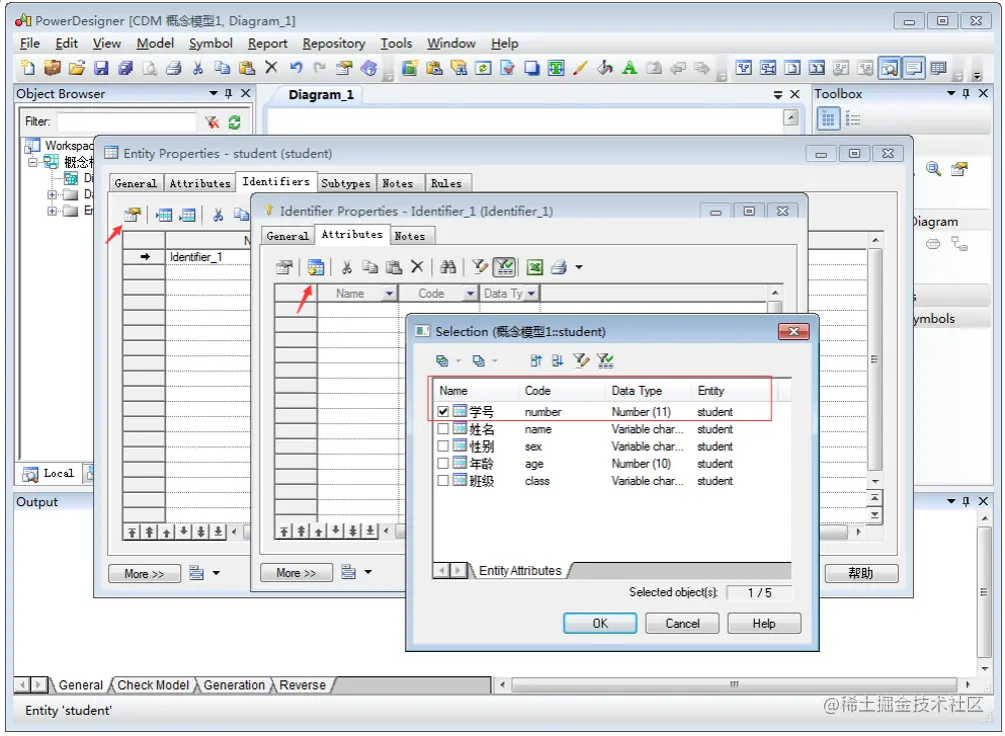This screenshot has height=736, width=1005.
Task: Check the 年龄 age attribute checkbox
Action: click(x=443, y=464)
